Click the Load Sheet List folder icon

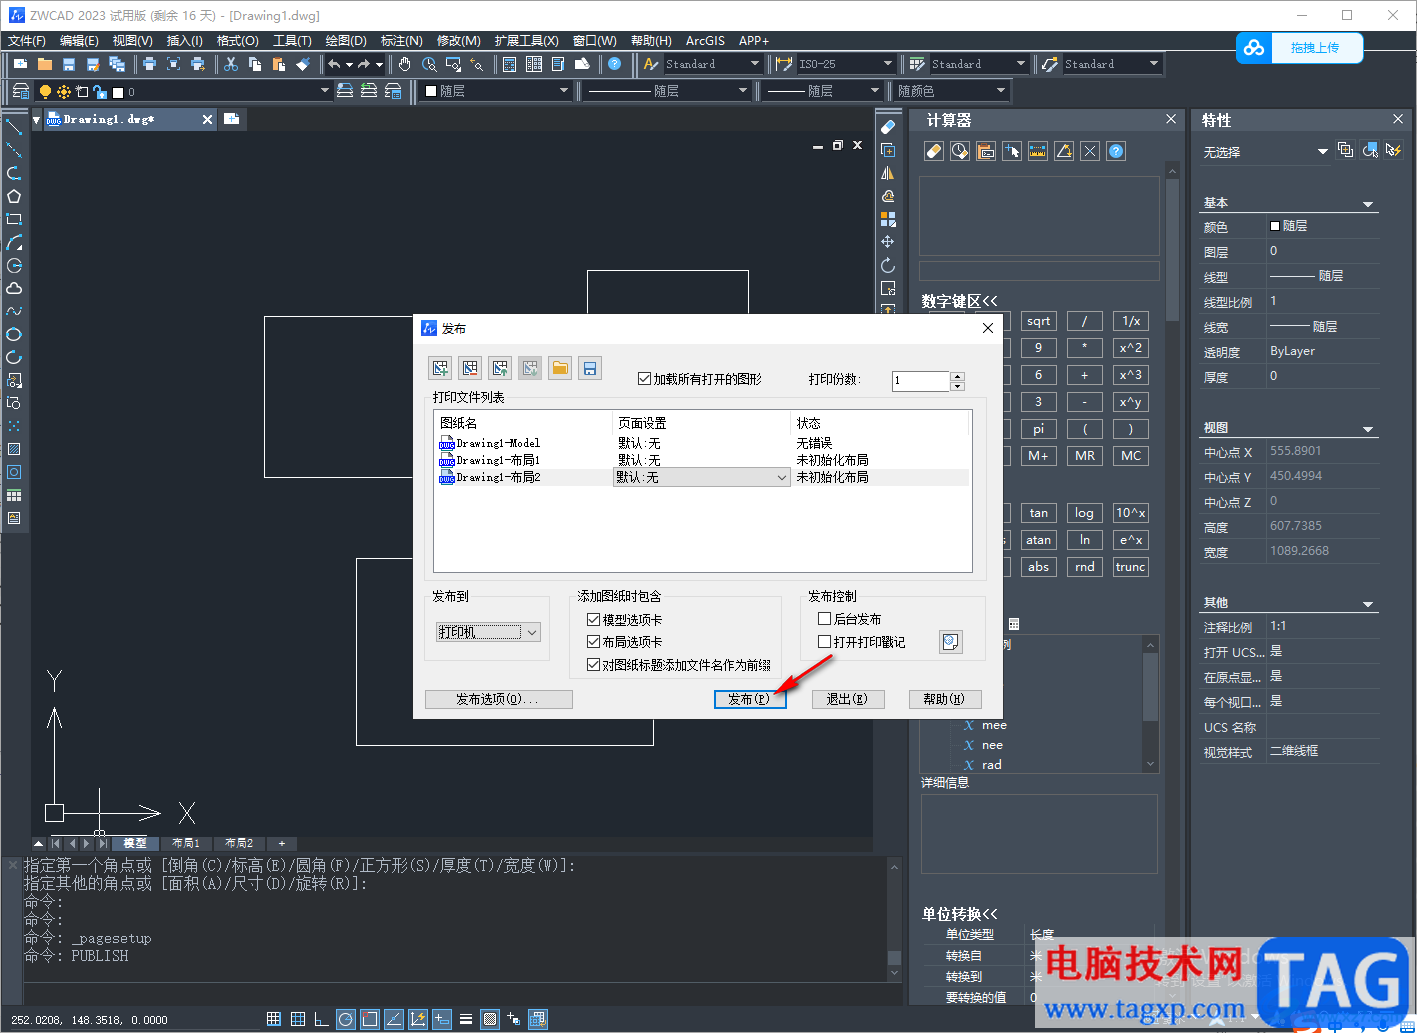[x=560, y=368]
